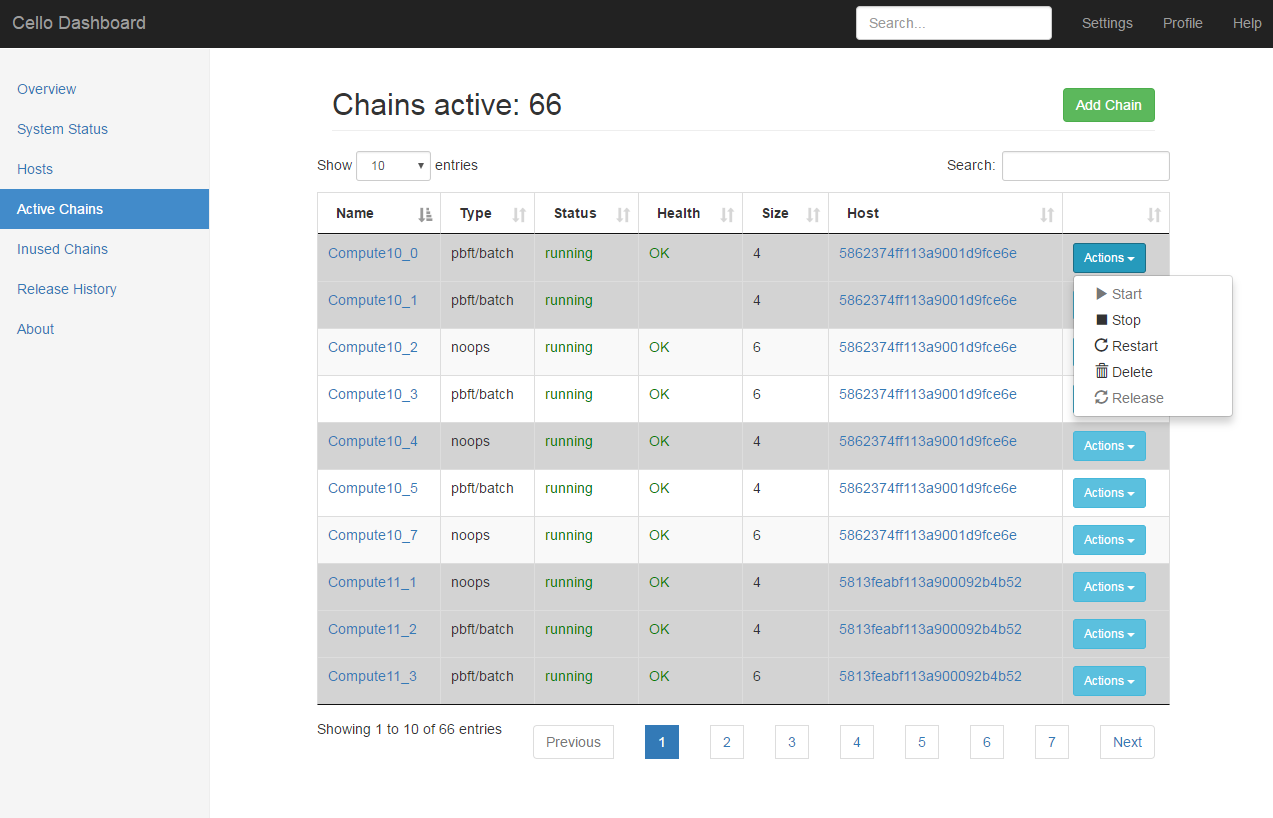
Task: Open the Compute10_2 chain link
Action: tap(373, 347)
